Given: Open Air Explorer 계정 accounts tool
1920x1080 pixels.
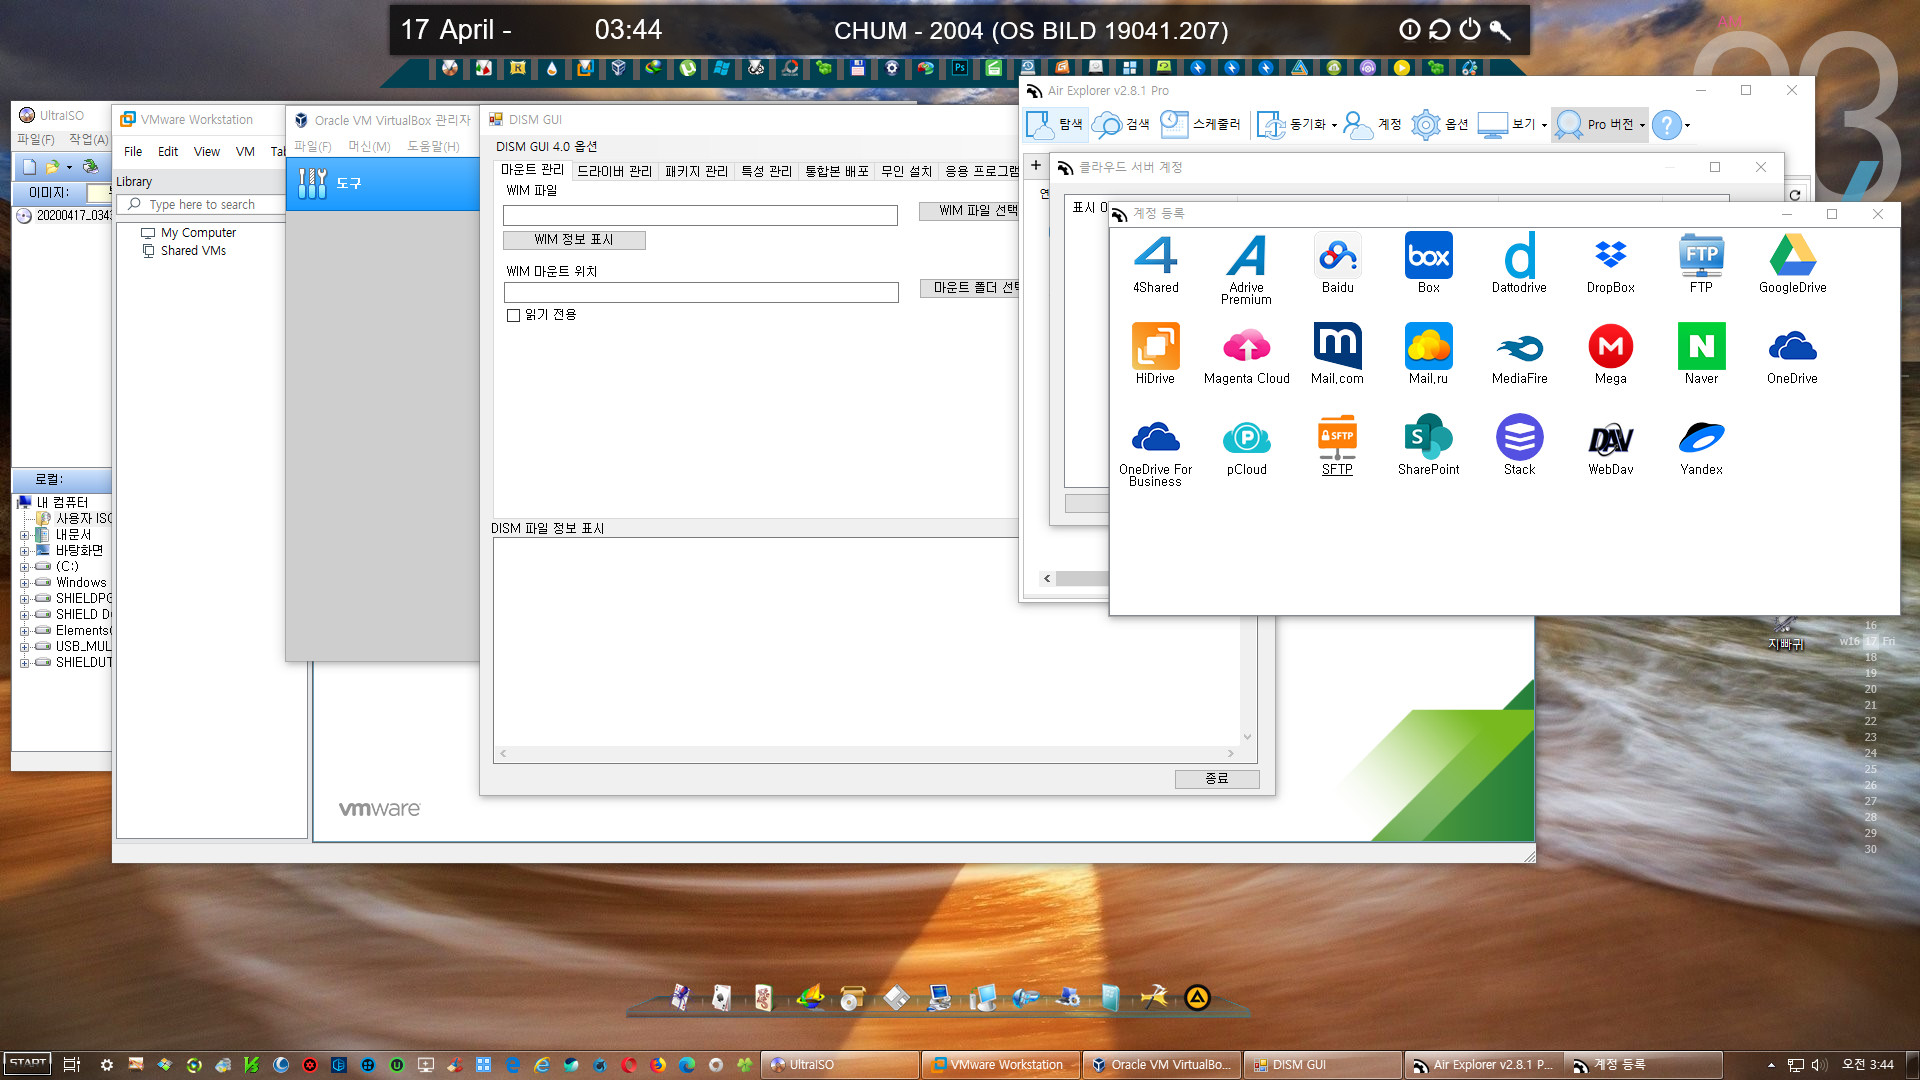Looking at the screenshot, I should 1373,125.
